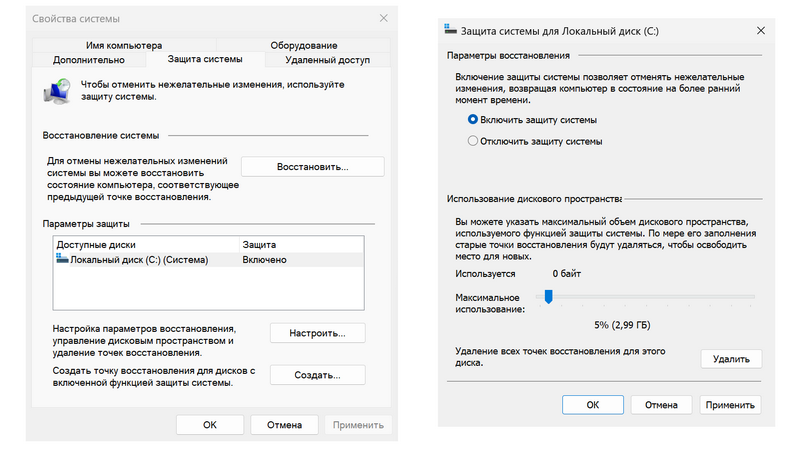This screenshot has height=450, width=800.
Task: Click the system protection computer icon
Action: pos(58,92)
